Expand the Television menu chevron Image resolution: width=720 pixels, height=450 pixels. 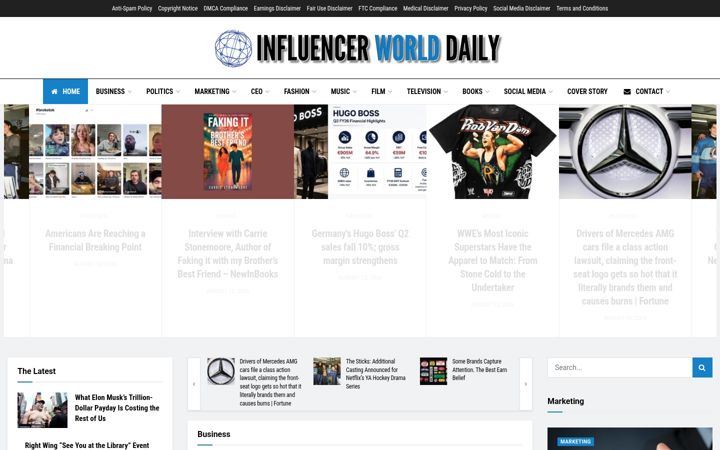pyautogui.click(x=445, y=92)
